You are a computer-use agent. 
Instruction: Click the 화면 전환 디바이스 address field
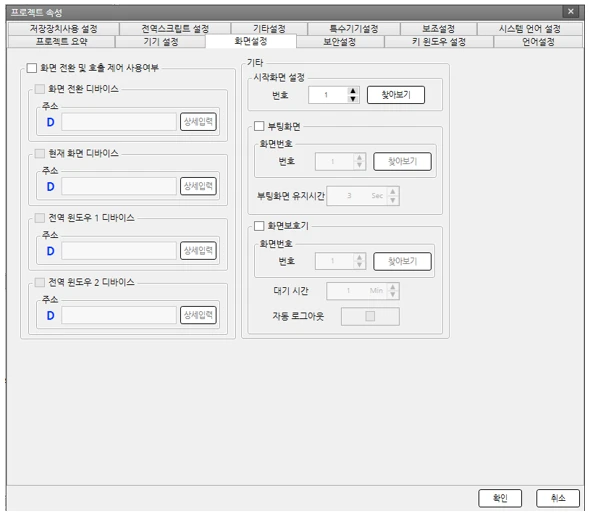click(119, 122)
